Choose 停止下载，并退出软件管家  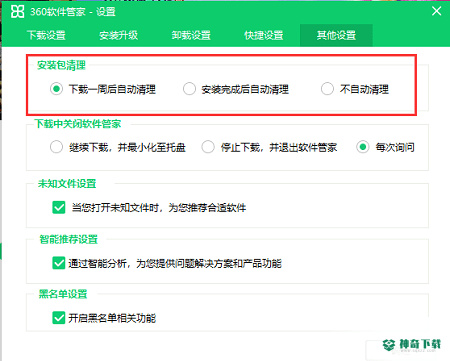click(208, 147)
